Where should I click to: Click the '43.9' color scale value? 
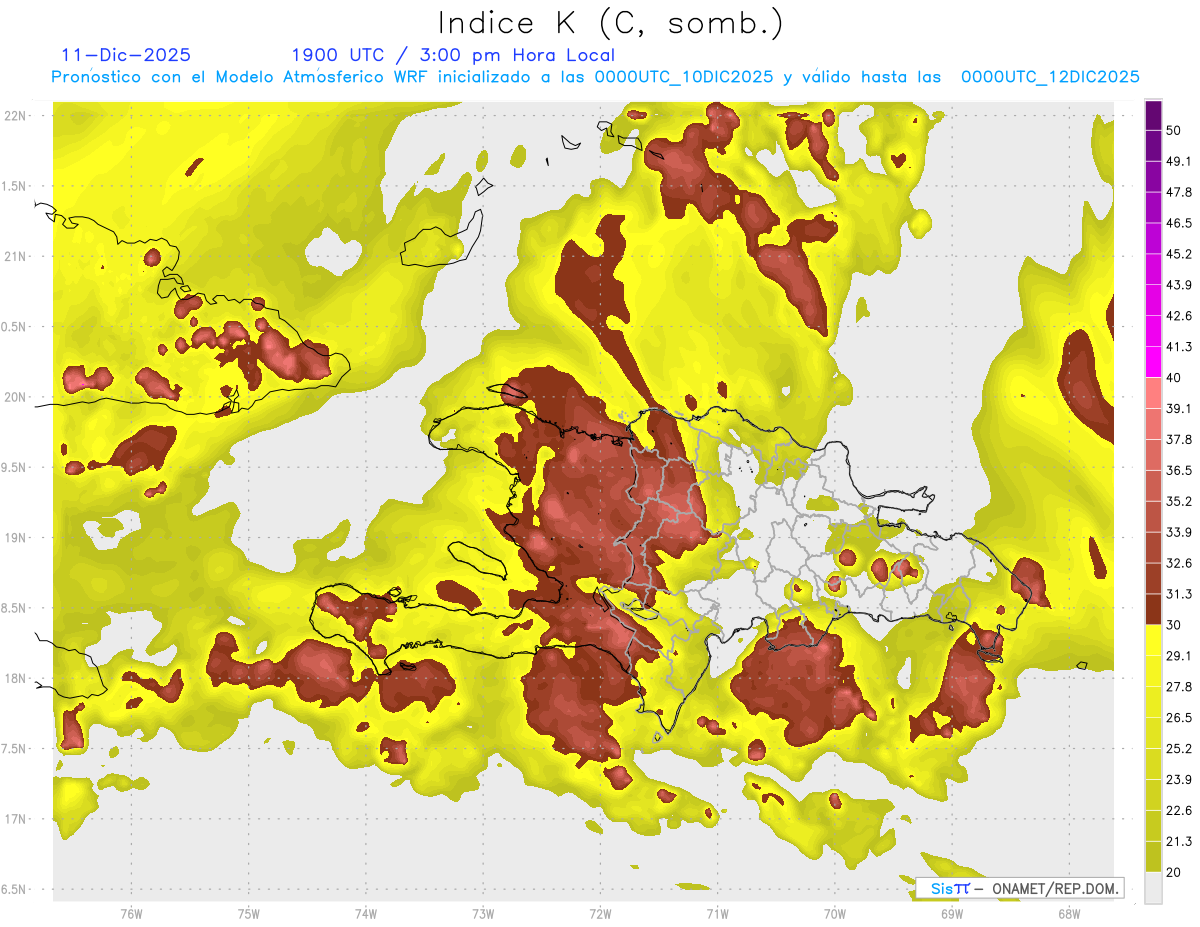[1179, 285]
